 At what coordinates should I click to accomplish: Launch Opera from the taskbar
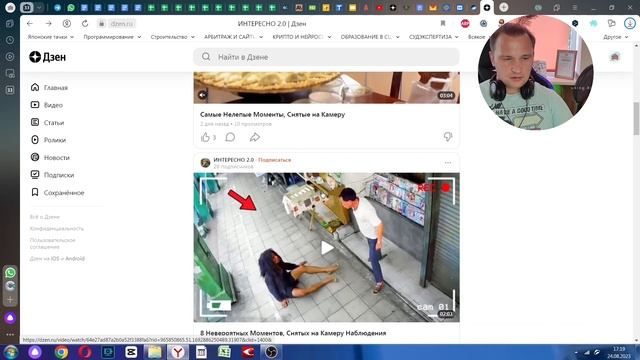[85, 352]
